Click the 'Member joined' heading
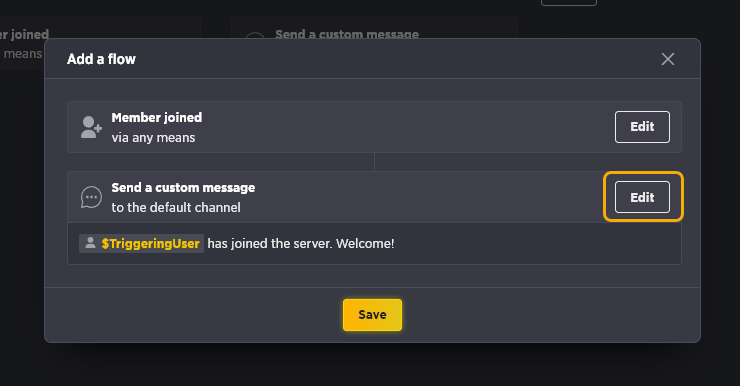This screenshot has width=740, height=386. 157,117
